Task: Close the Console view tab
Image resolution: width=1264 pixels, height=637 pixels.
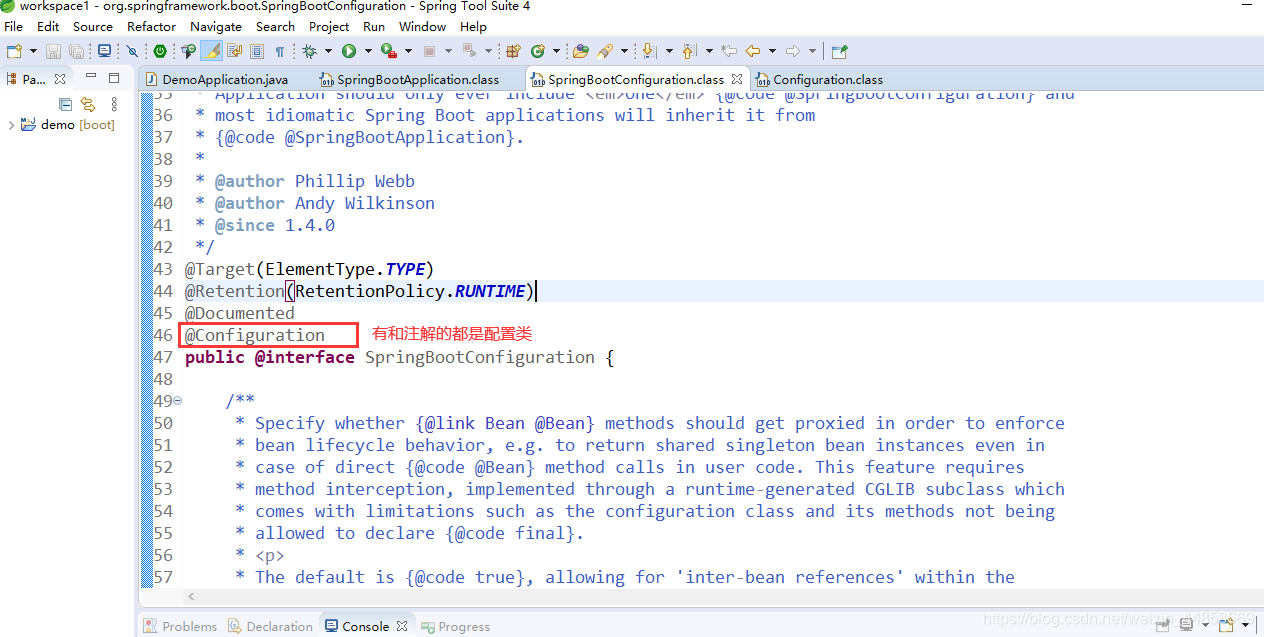Action: coord(402,627)
